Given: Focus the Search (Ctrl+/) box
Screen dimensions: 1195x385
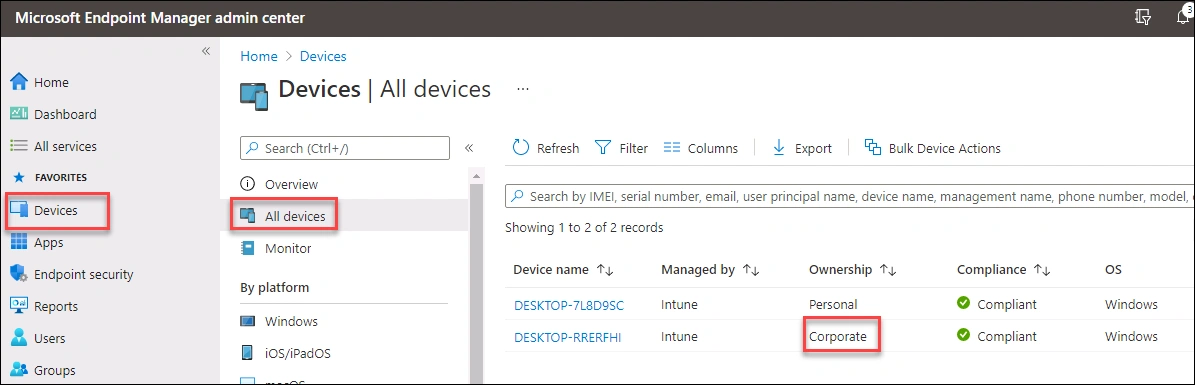Looking at the screenshot, I should tap(344, 149).
